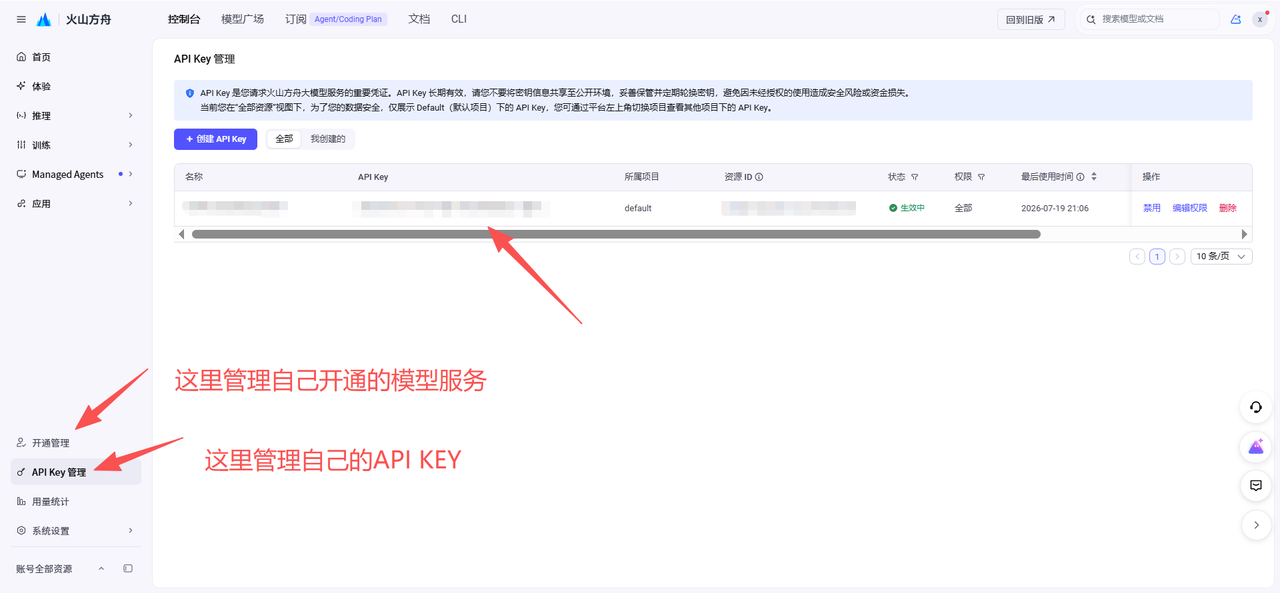Viewport: 1280px width, 593px height.
Task: Click 删除 for the API key
Action: 1228,208
